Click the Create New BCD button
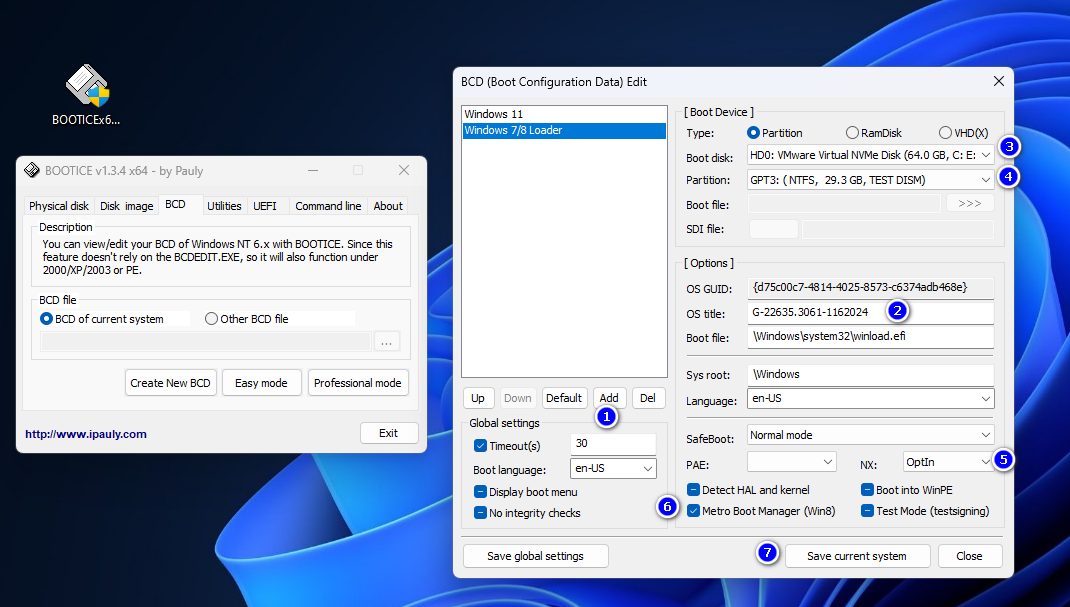The image size is (1070, 607). (x=171, y=383)
